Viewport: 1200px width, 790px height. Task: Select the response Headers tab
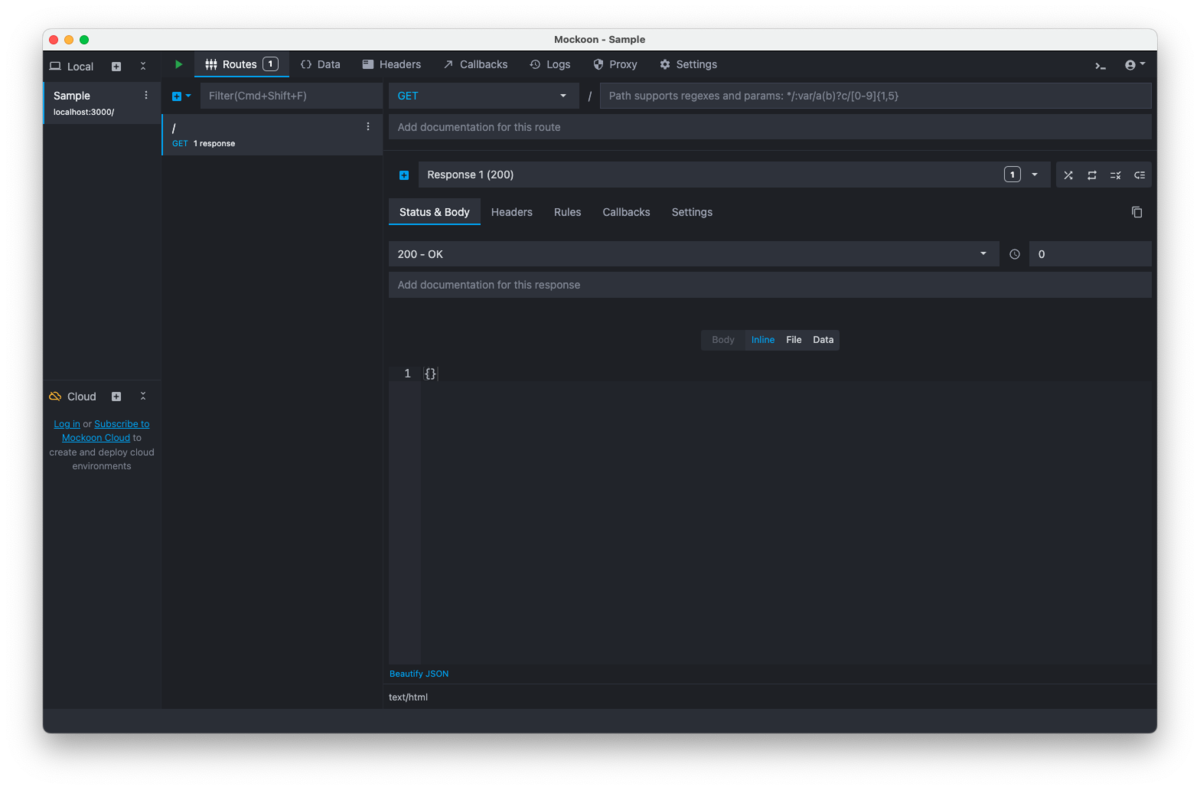click(x=512, y=212)
